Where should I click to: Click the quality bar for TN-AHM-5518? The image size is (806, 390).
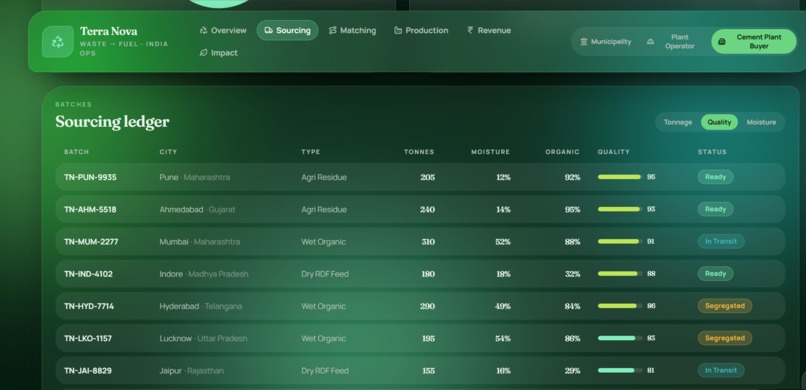click(x=619, y=209)
